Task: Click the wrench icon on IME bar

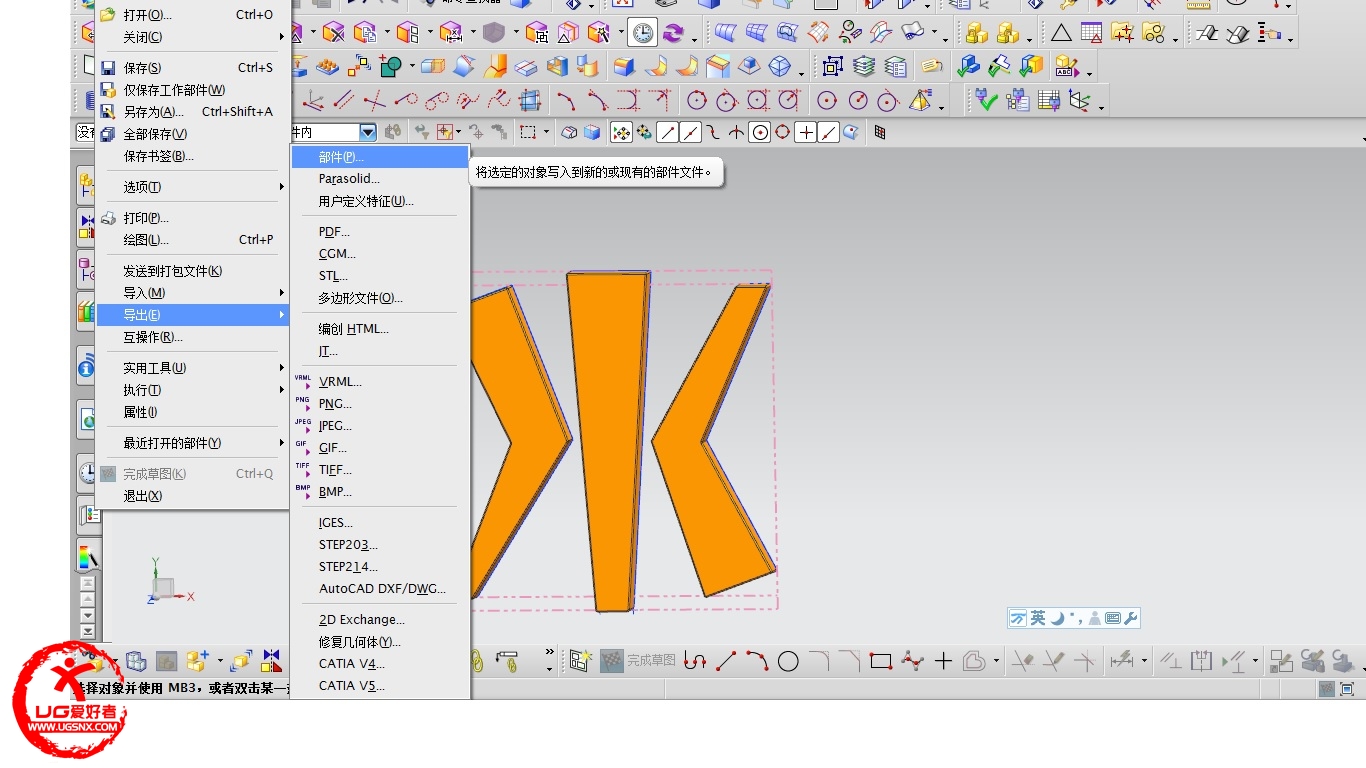Action: [1131, 618]
